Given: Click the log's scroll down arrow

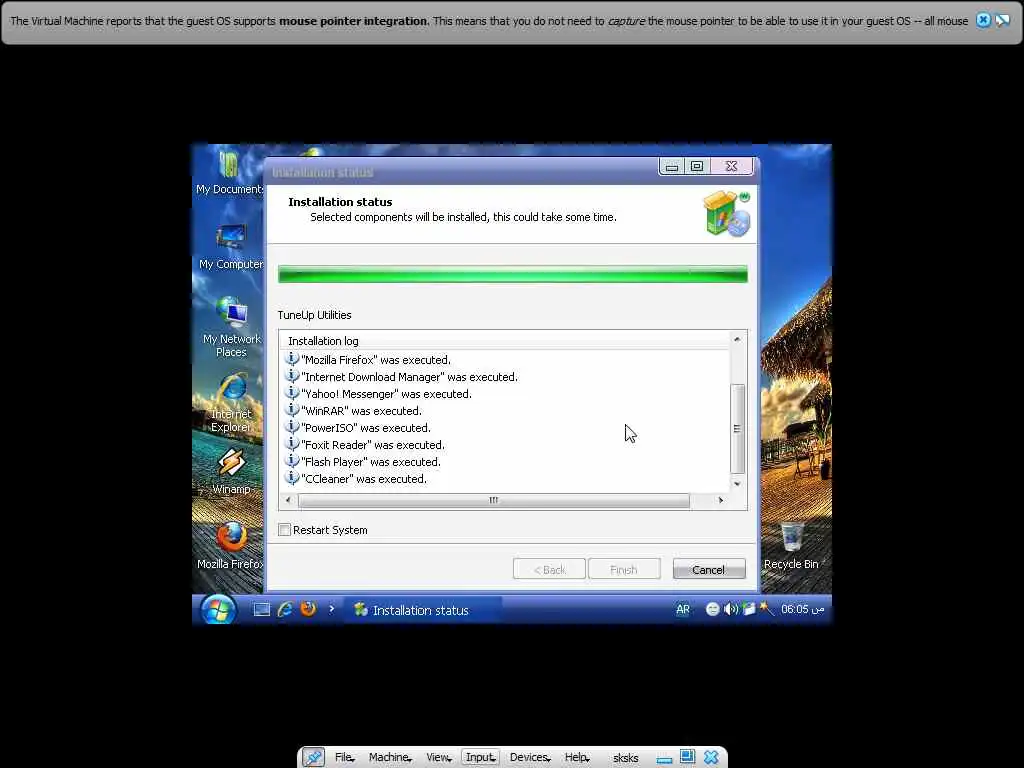Looking at the screenshot, I should 737,484.
